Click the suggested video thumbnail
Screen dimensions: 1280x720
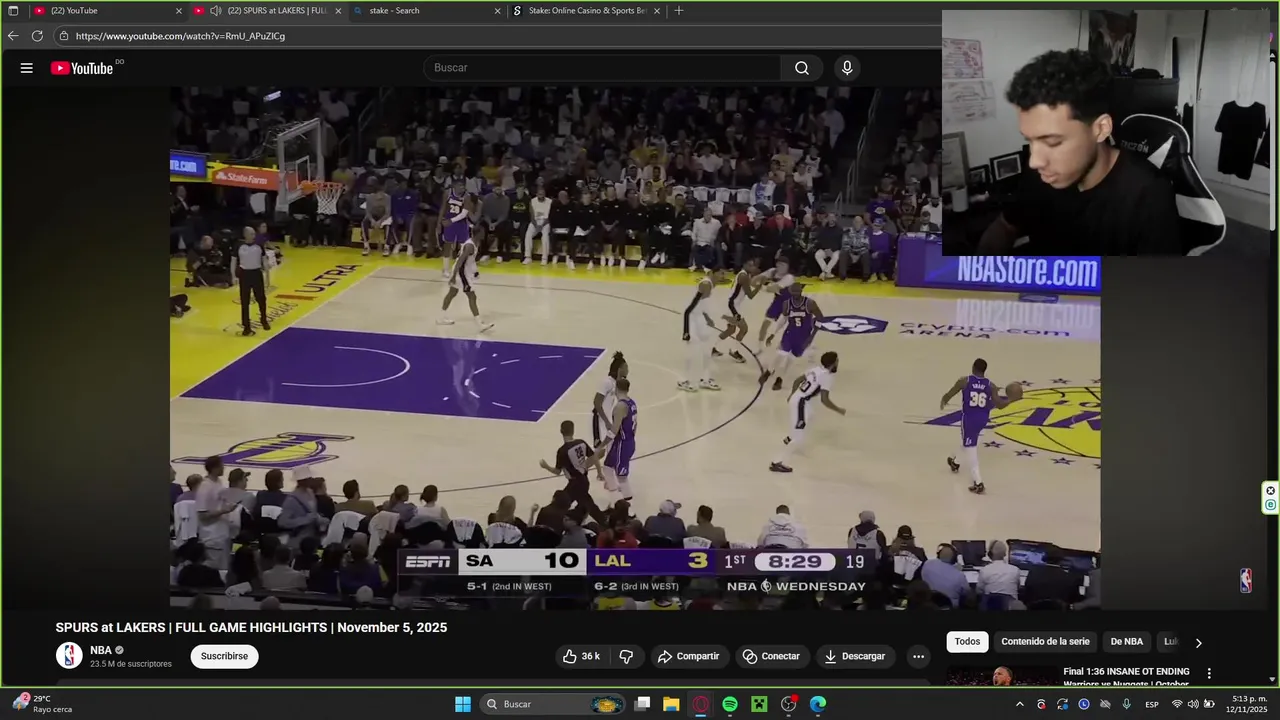1000,677
